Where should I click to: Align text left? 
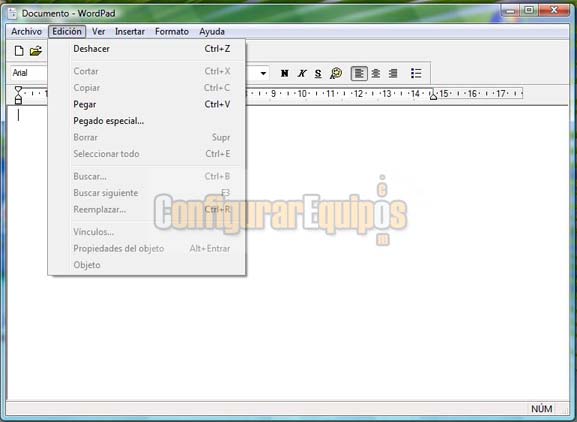click(x=359, y=73)
